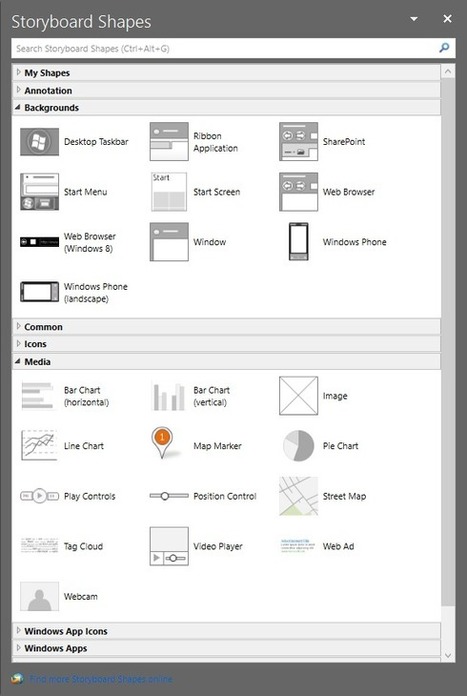Choose the SharePoint background shape icon
The width and height of the screenshot is (467, 696).
(298, 142)
